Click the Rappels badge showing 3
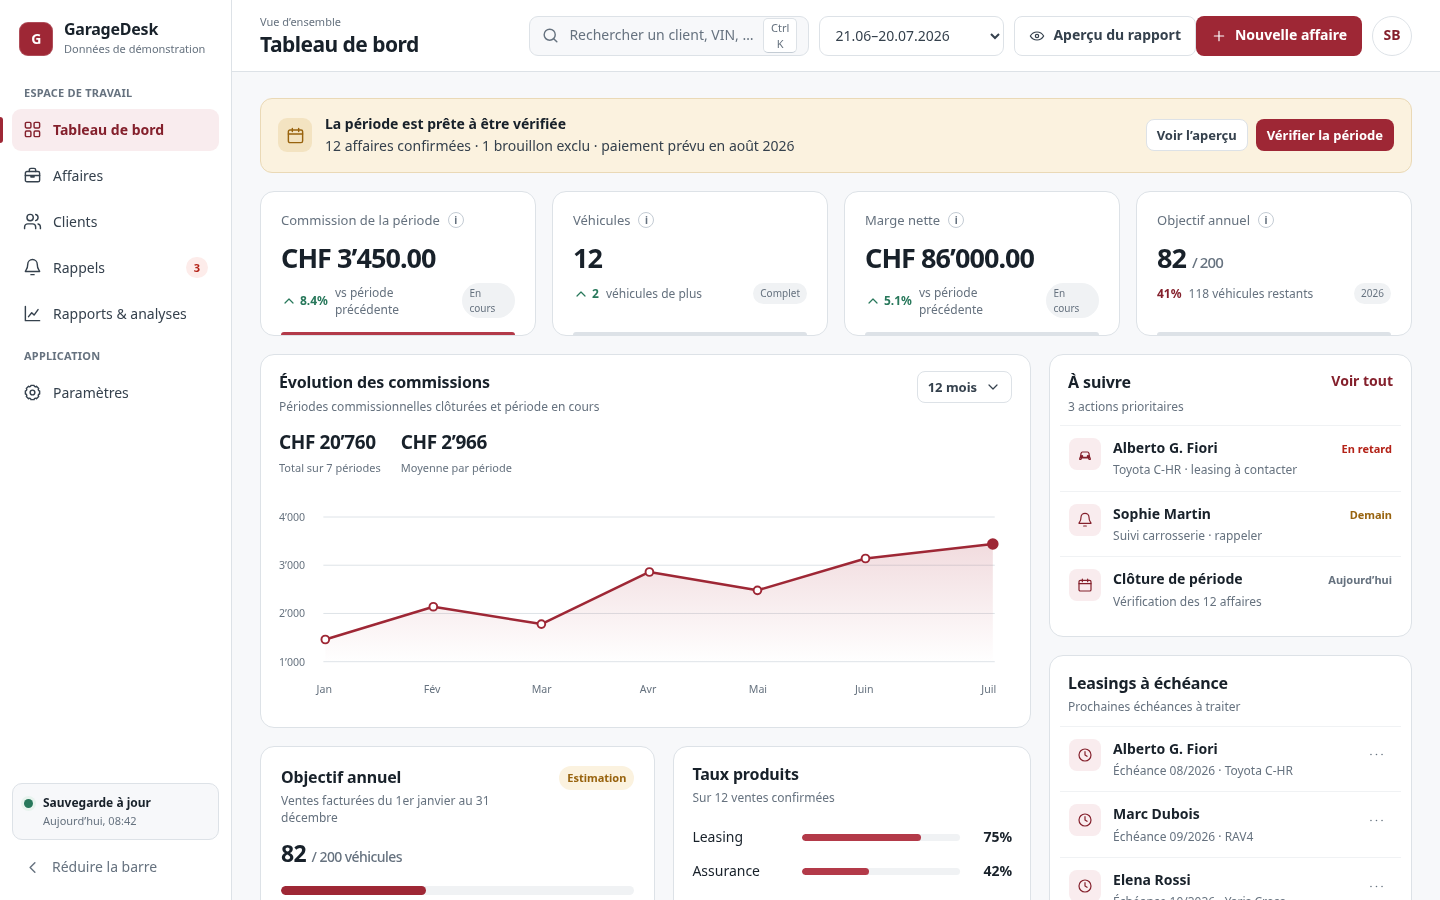1440x900 pixels. pos(197,268)
